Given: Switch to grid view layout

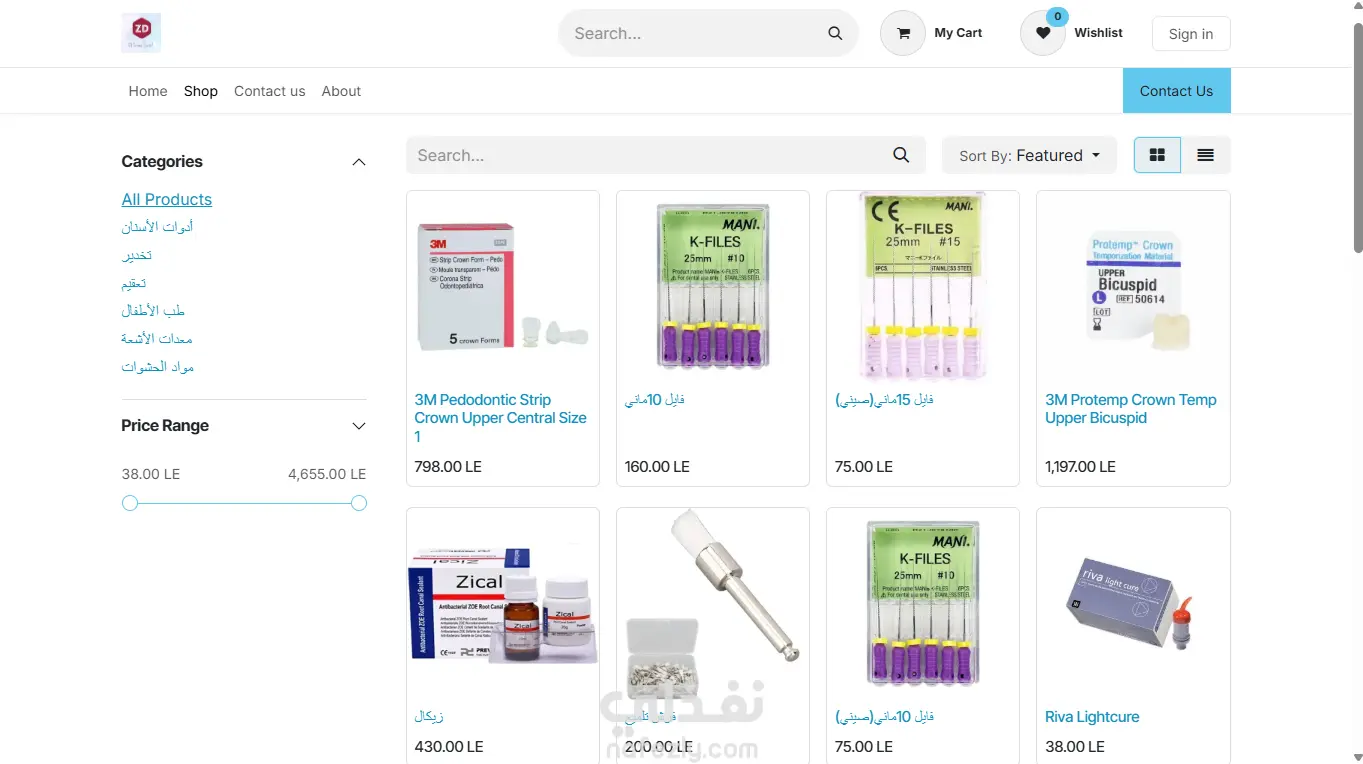Looking at the screenshot, I should 1157,155.
